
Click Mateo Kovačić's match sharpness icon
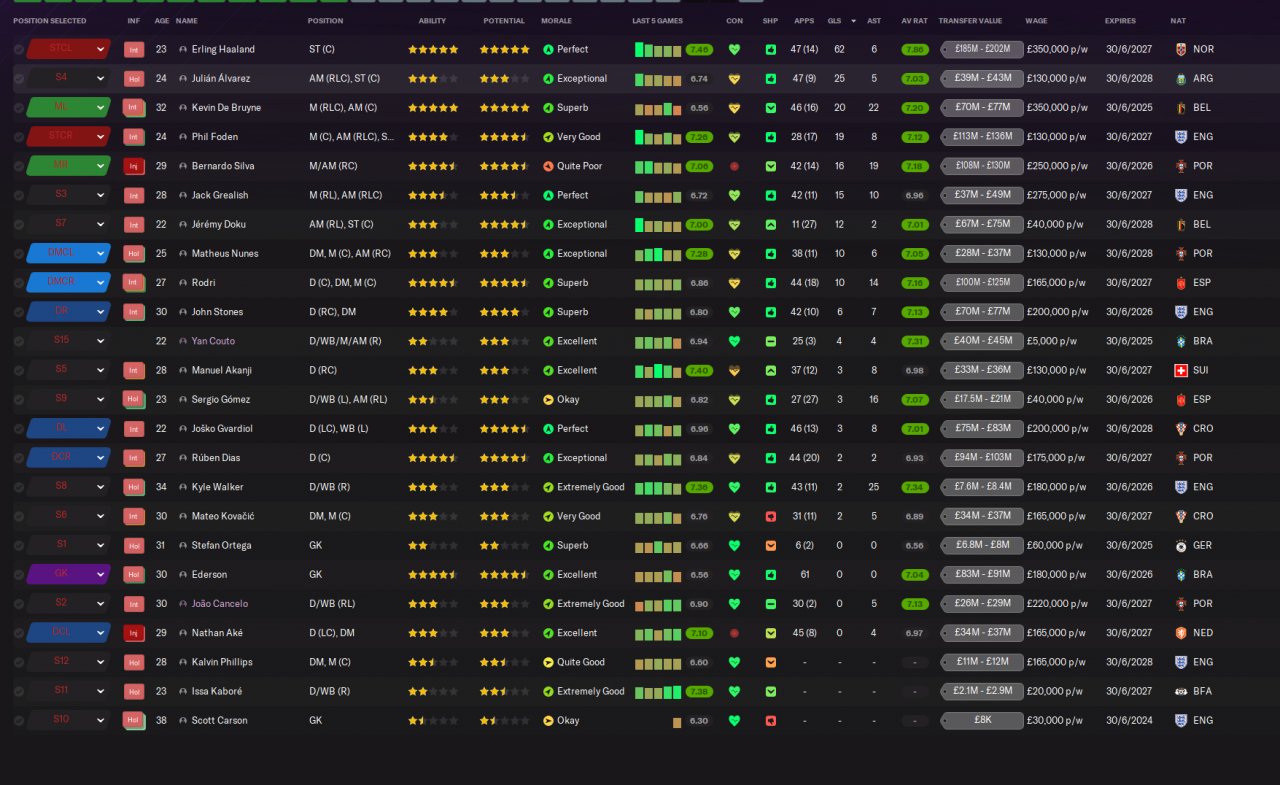coord(770,516)
